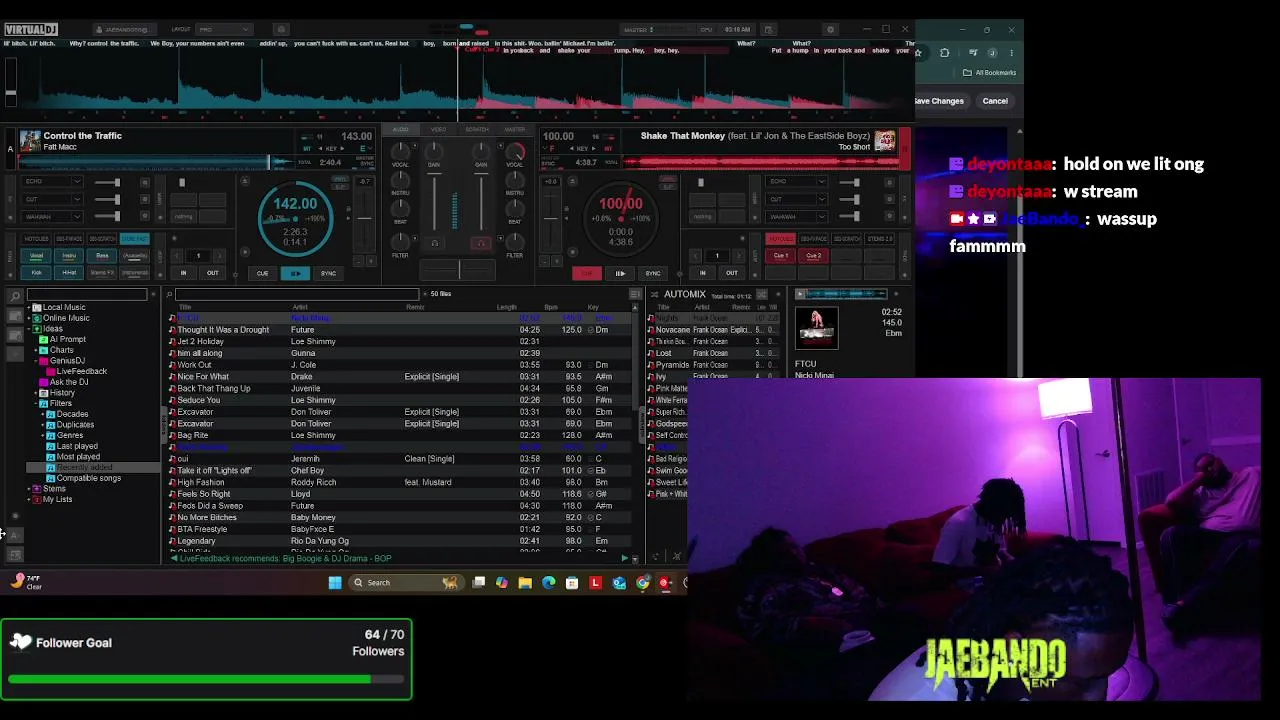Expand the Local Music tree node
Screen dimensions: 1280x720
coord(29,307)
